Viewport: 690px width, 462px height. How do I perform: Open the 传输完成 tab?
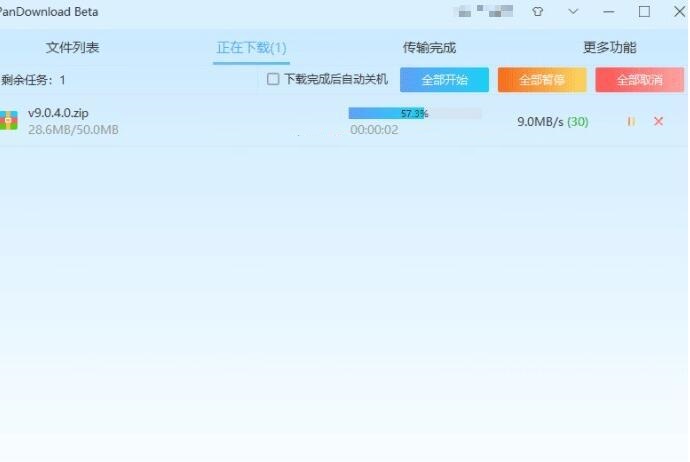point(429,48)
